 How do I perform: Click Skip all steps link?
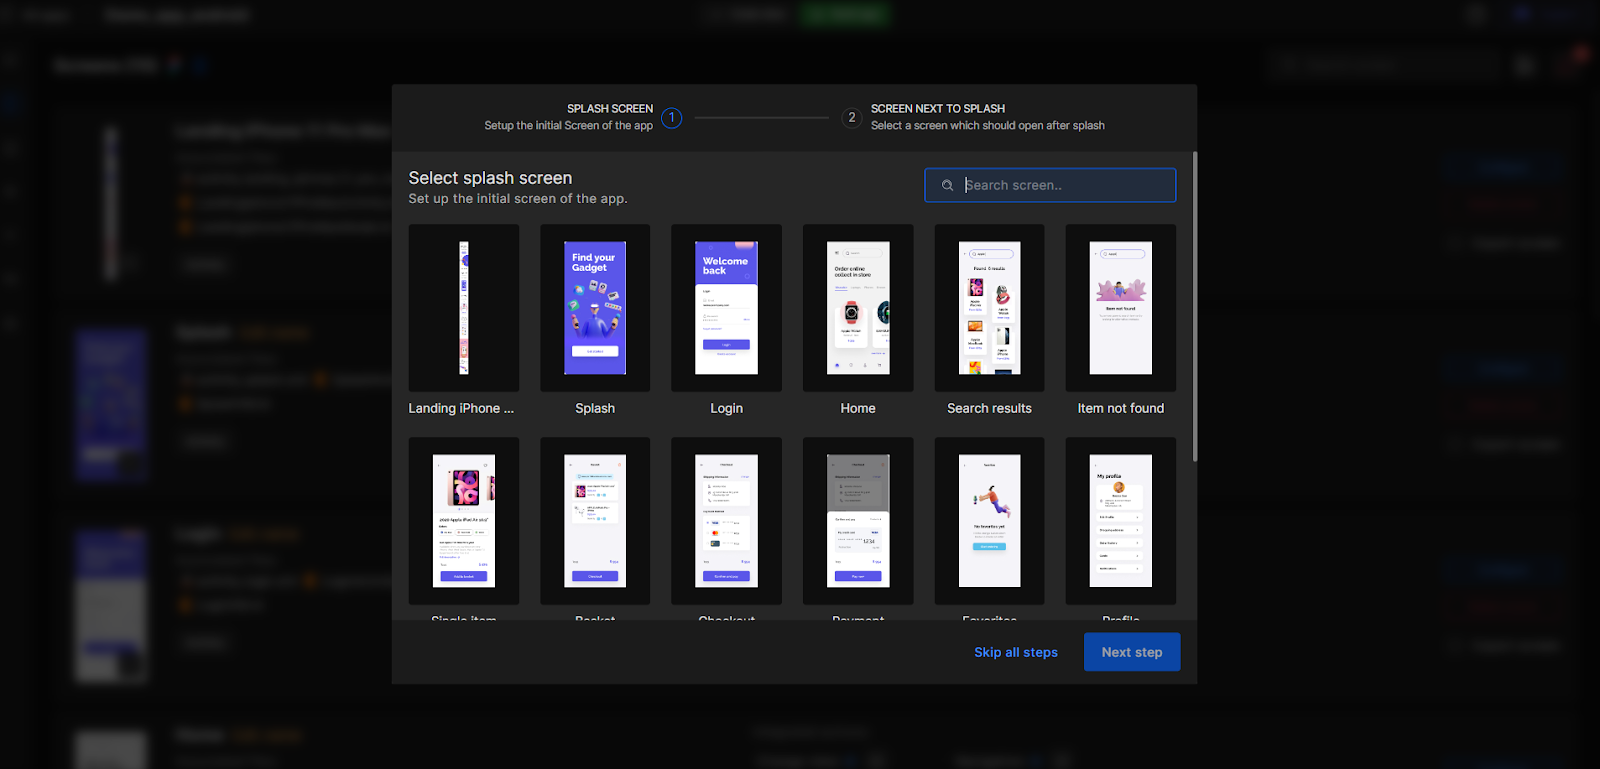click(x=1016, y=652)
